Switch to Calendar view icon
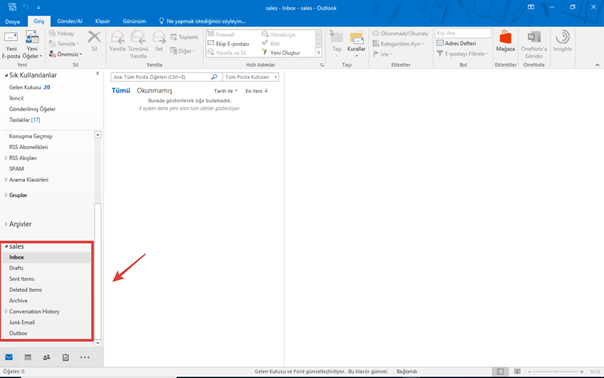Viewport: 604px width, 378px height. point(28,357)
